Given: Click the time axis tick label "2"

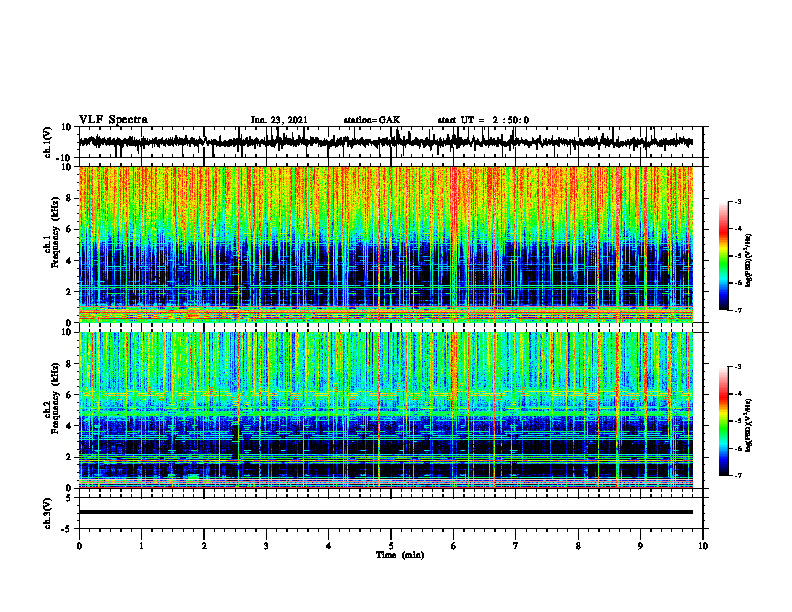Looking at the screenshot, I should 204,546.
